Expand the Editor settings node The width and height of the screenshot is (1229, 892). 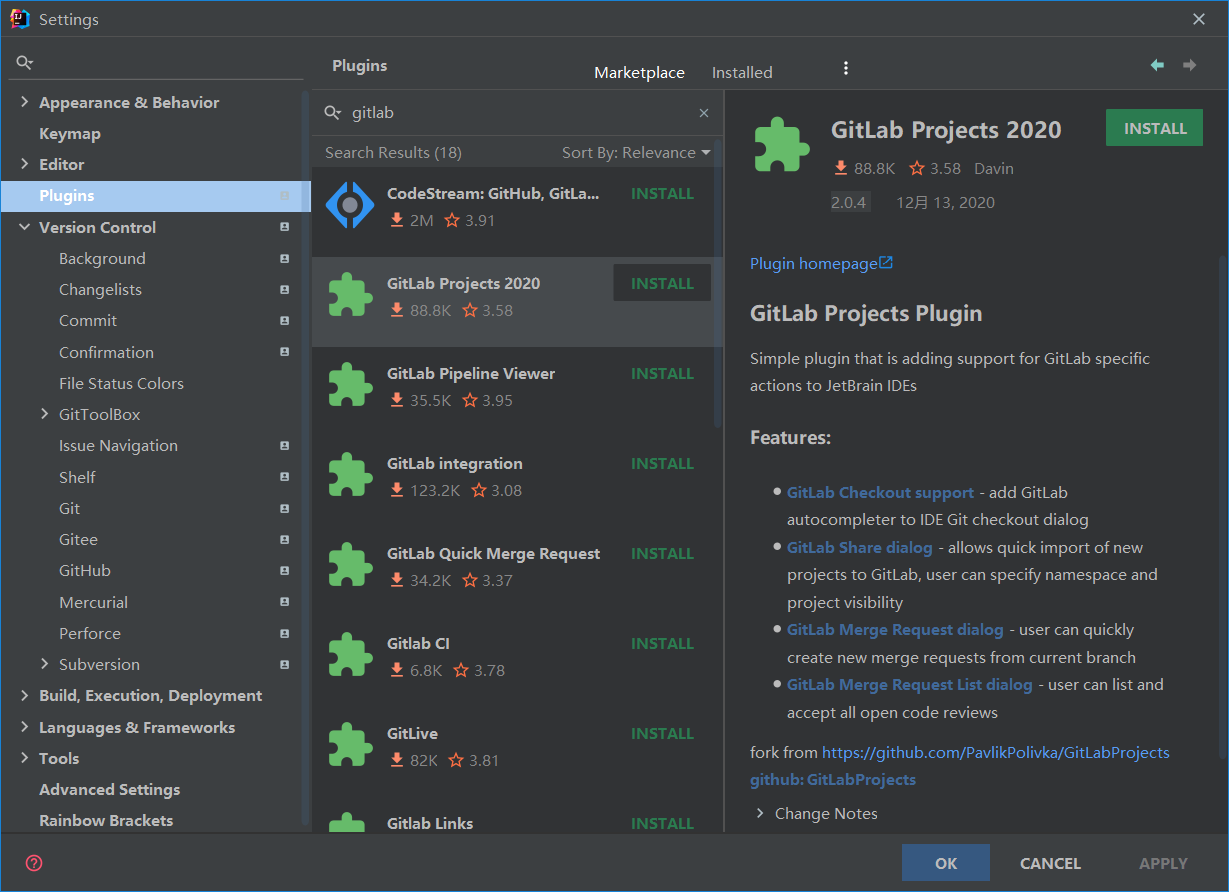click(x=24, y=164)
